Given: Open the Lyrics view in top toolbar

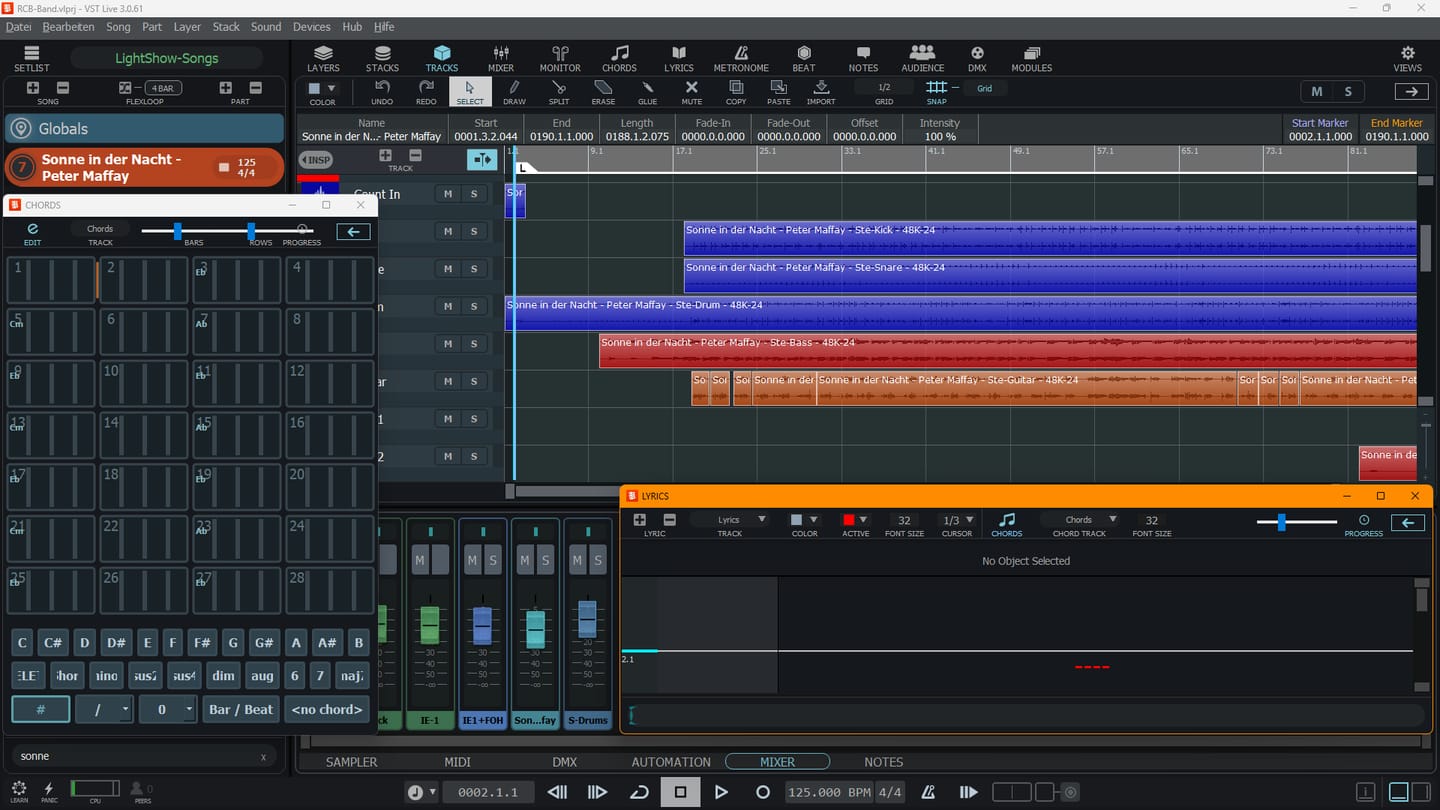Looking at the screenshot, I should (x=679, y=58).
